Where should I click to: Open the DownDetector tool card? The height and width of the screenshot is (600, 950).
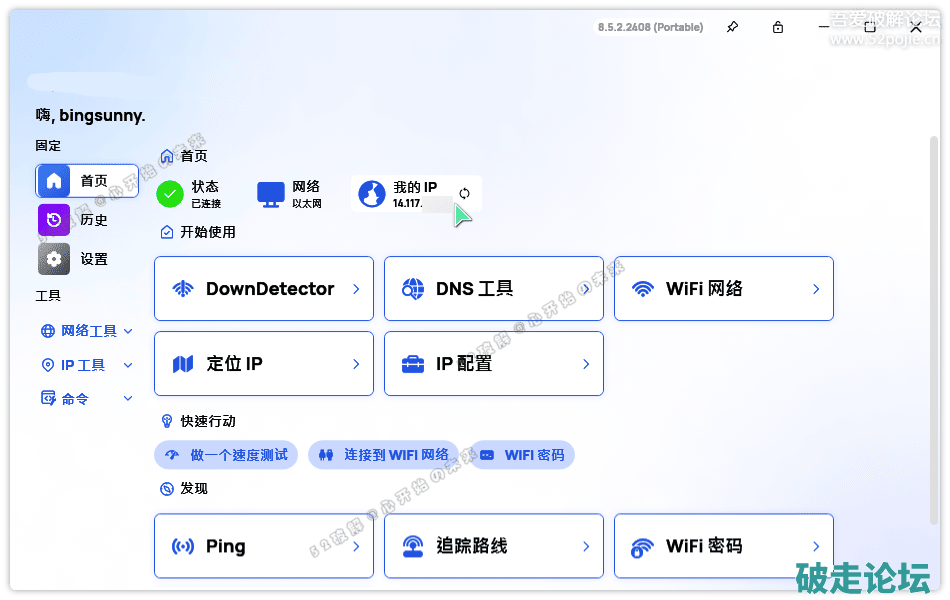tap(264, 289)
